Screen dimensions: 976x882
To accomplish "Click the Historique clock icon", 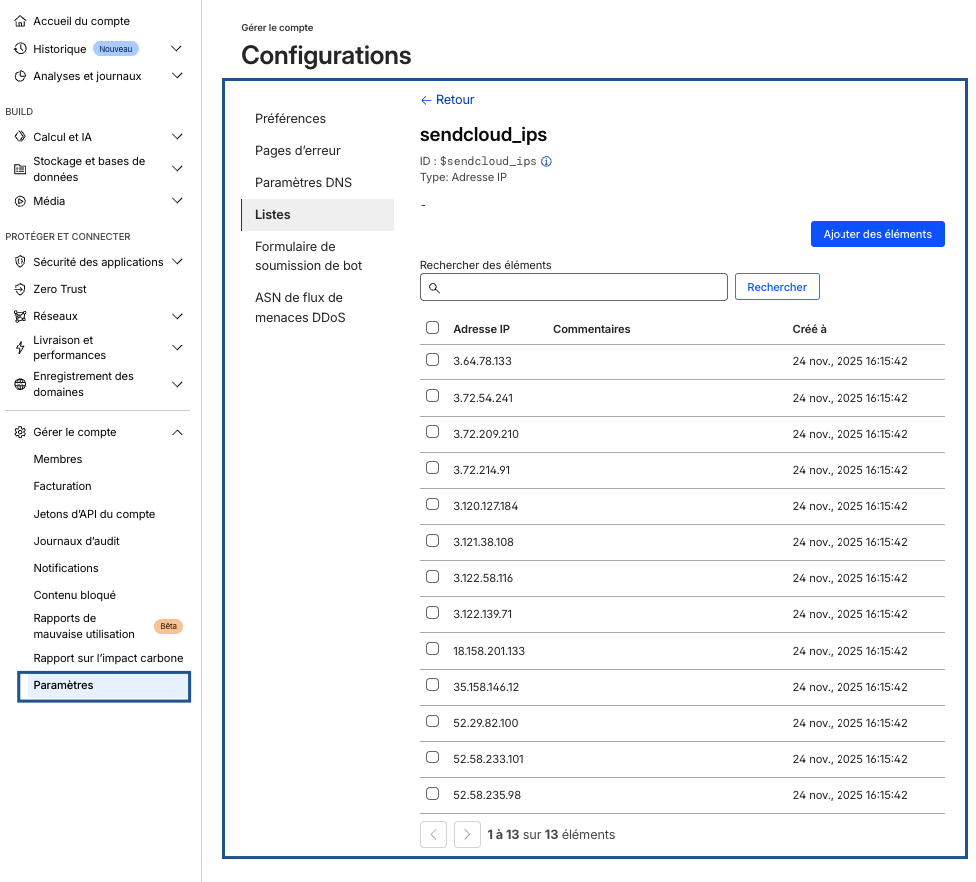I will tap(20, 49).
